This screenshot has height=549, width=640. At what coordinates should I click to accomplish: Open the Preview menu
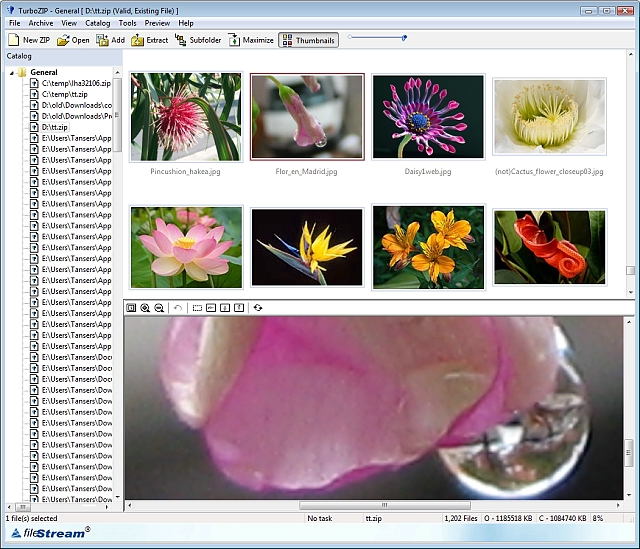click(157, 23)
